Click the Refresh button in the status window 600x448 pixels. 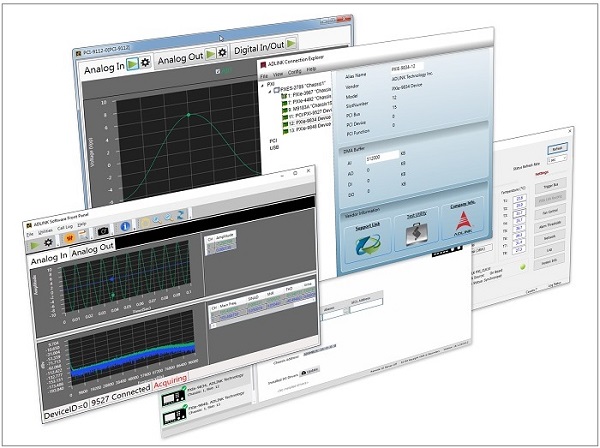coord(559,149)
